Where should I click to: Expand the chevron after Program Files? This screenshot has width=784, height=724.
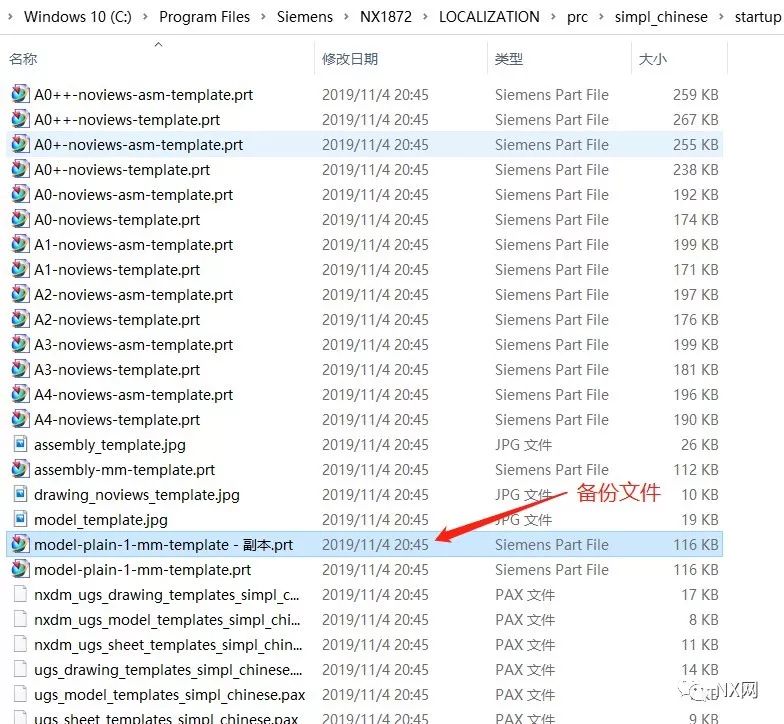coord(263,16)
